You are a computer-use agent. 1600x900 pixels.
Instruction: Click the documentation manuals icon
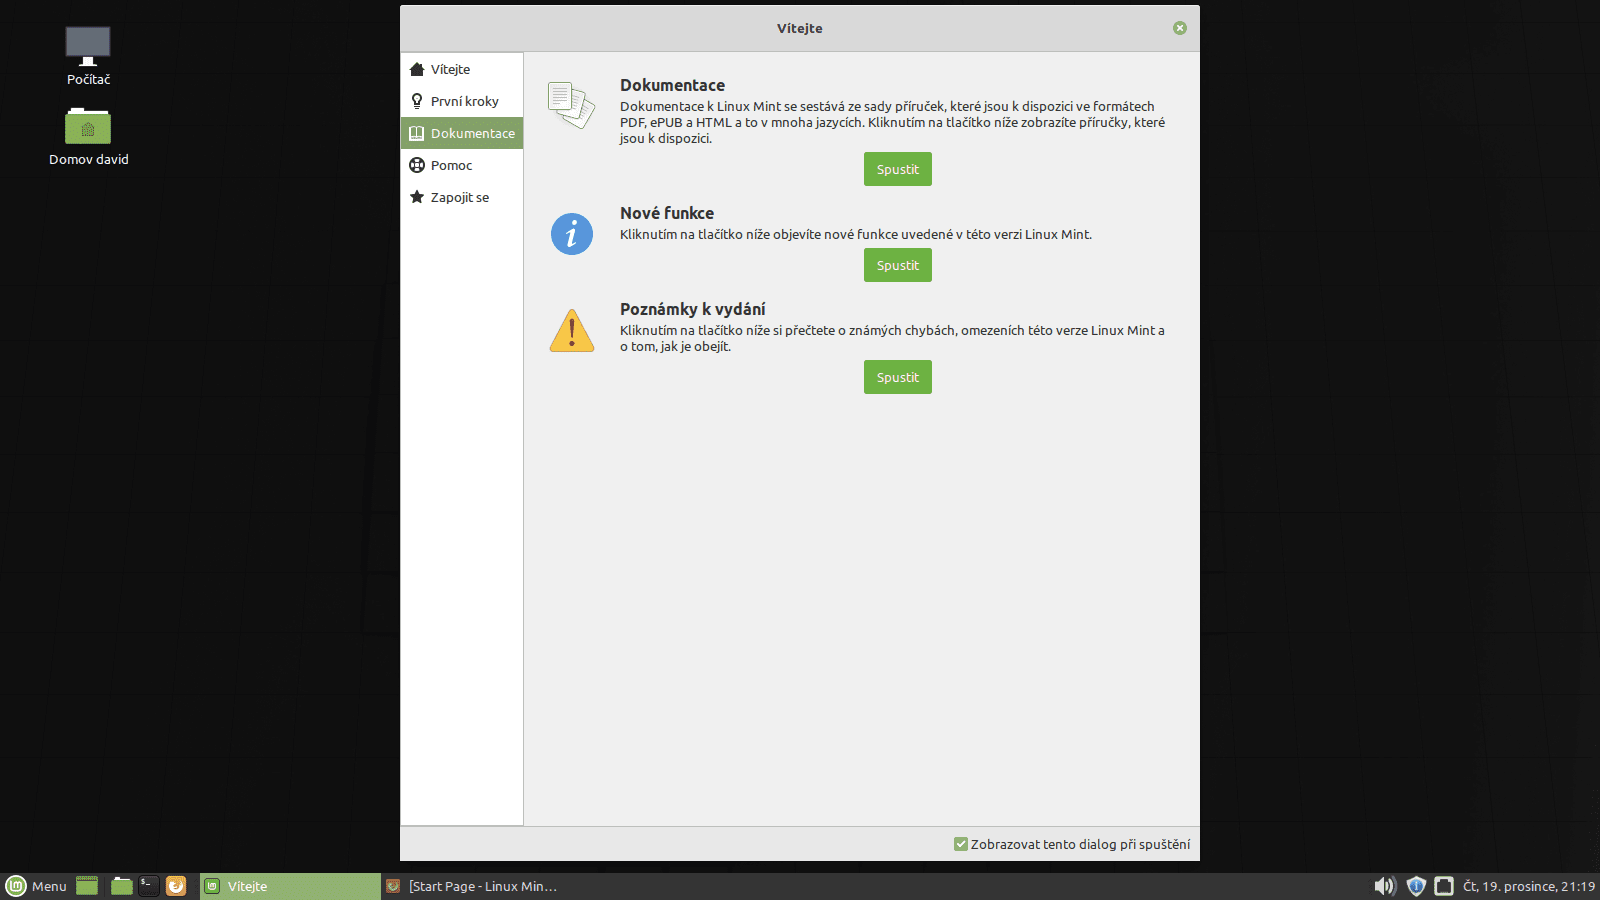[x=571, y=102]
